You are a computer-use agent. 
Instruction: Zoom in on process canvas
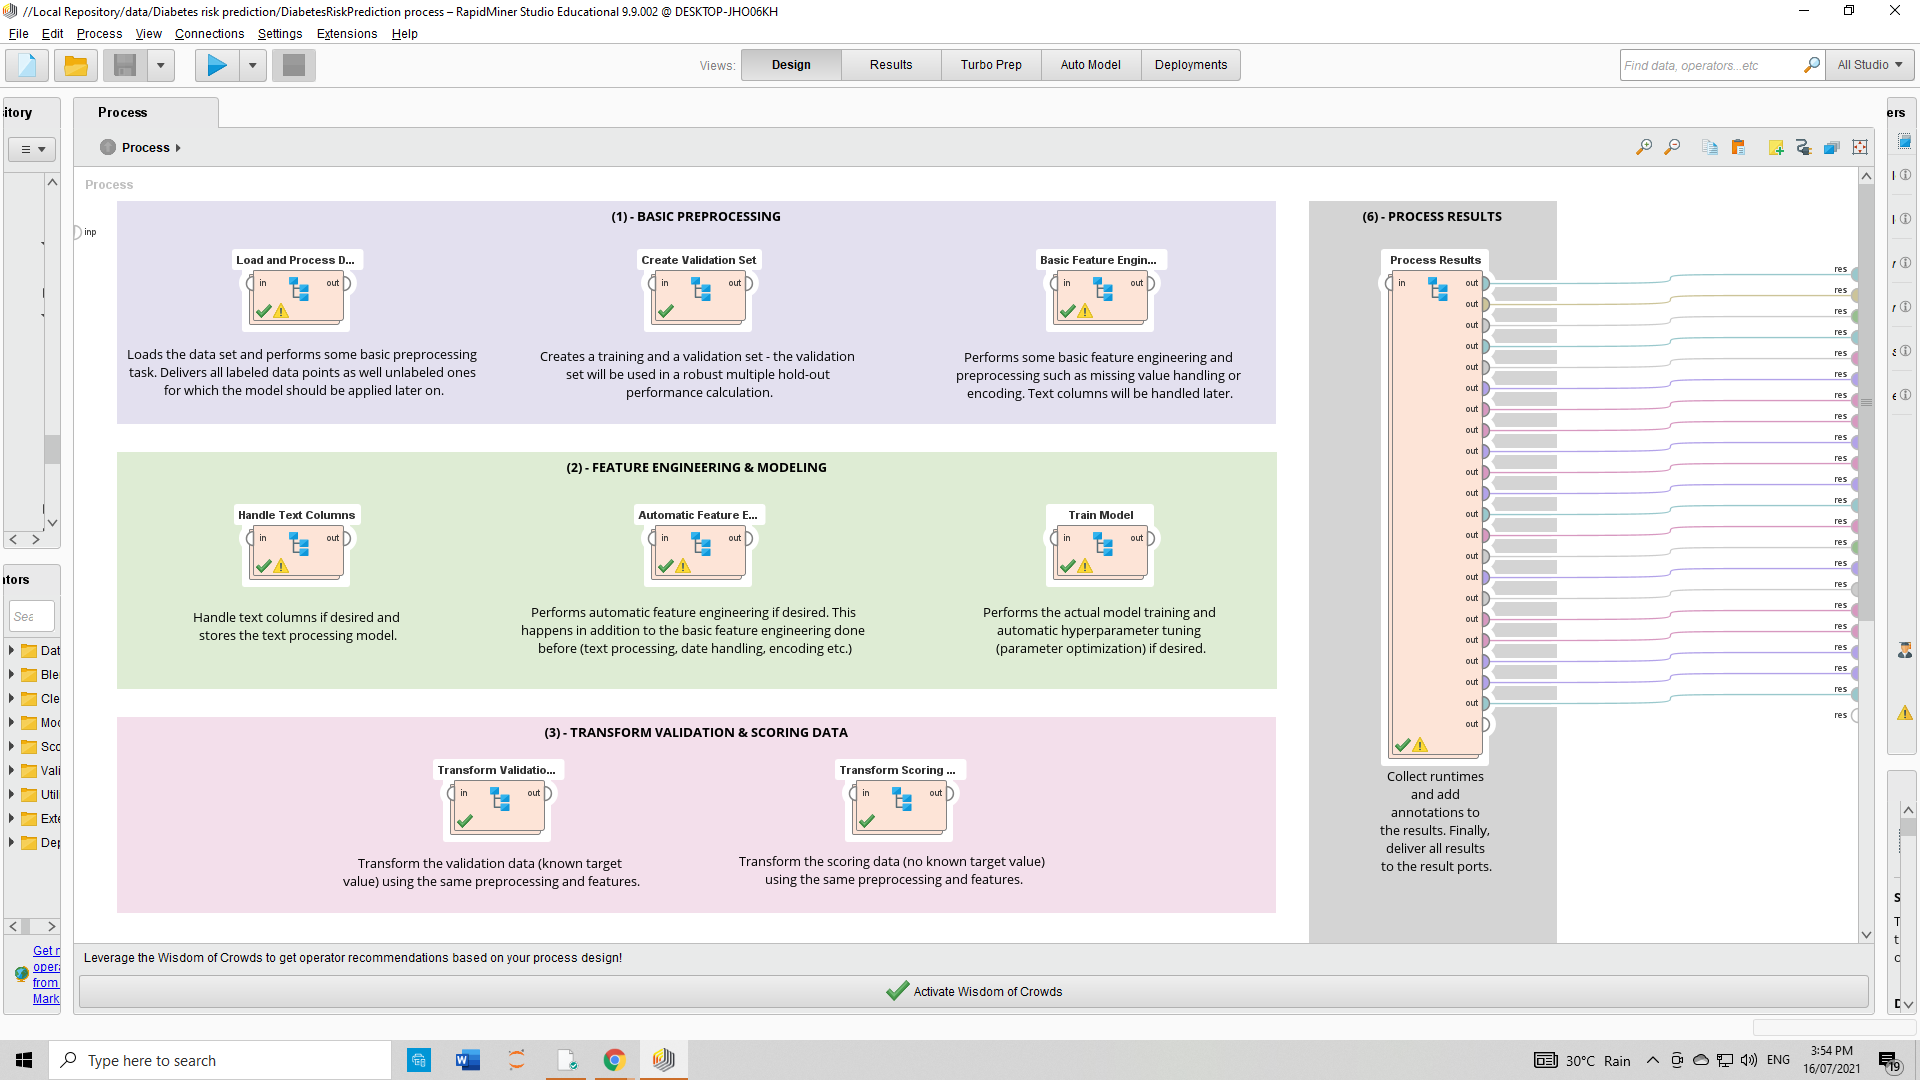tap(1644, 148)
